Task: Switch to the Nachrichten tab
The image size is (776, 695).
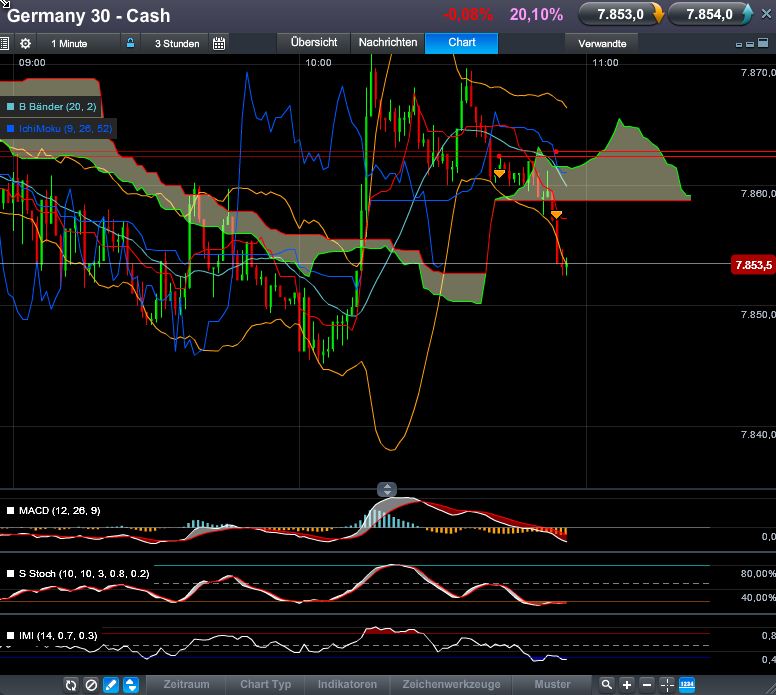Action: pos(387,43)
